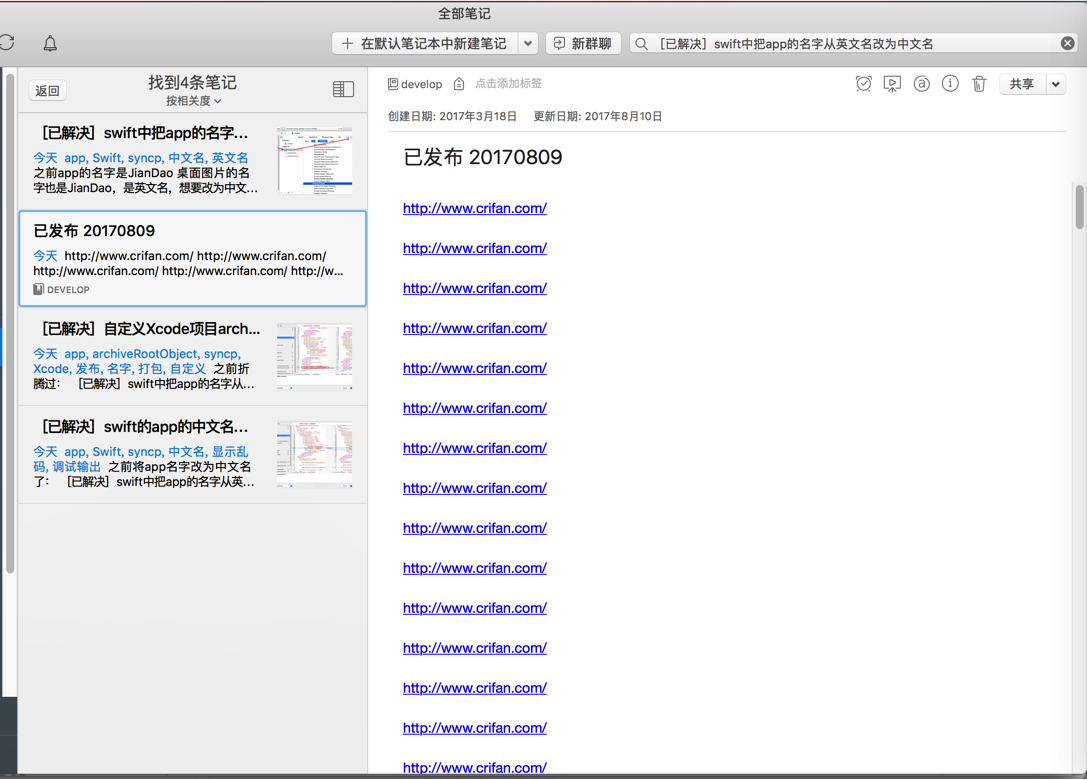Screen dimensions: 1087x780
Task: Open note [已解决] 自定义Xcode项目arch
Action: coord(193,357)
